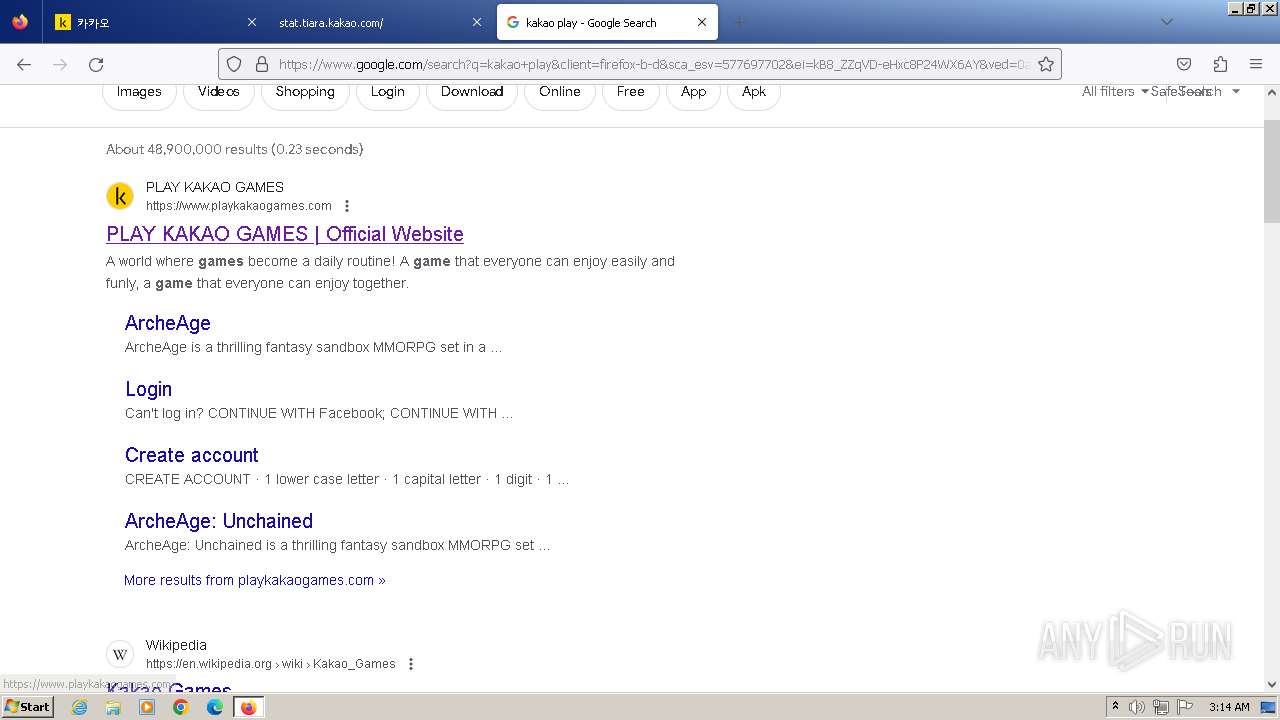Show hidden tray icons arrow
1280x720 pixels.
[x=1115, y=707]
